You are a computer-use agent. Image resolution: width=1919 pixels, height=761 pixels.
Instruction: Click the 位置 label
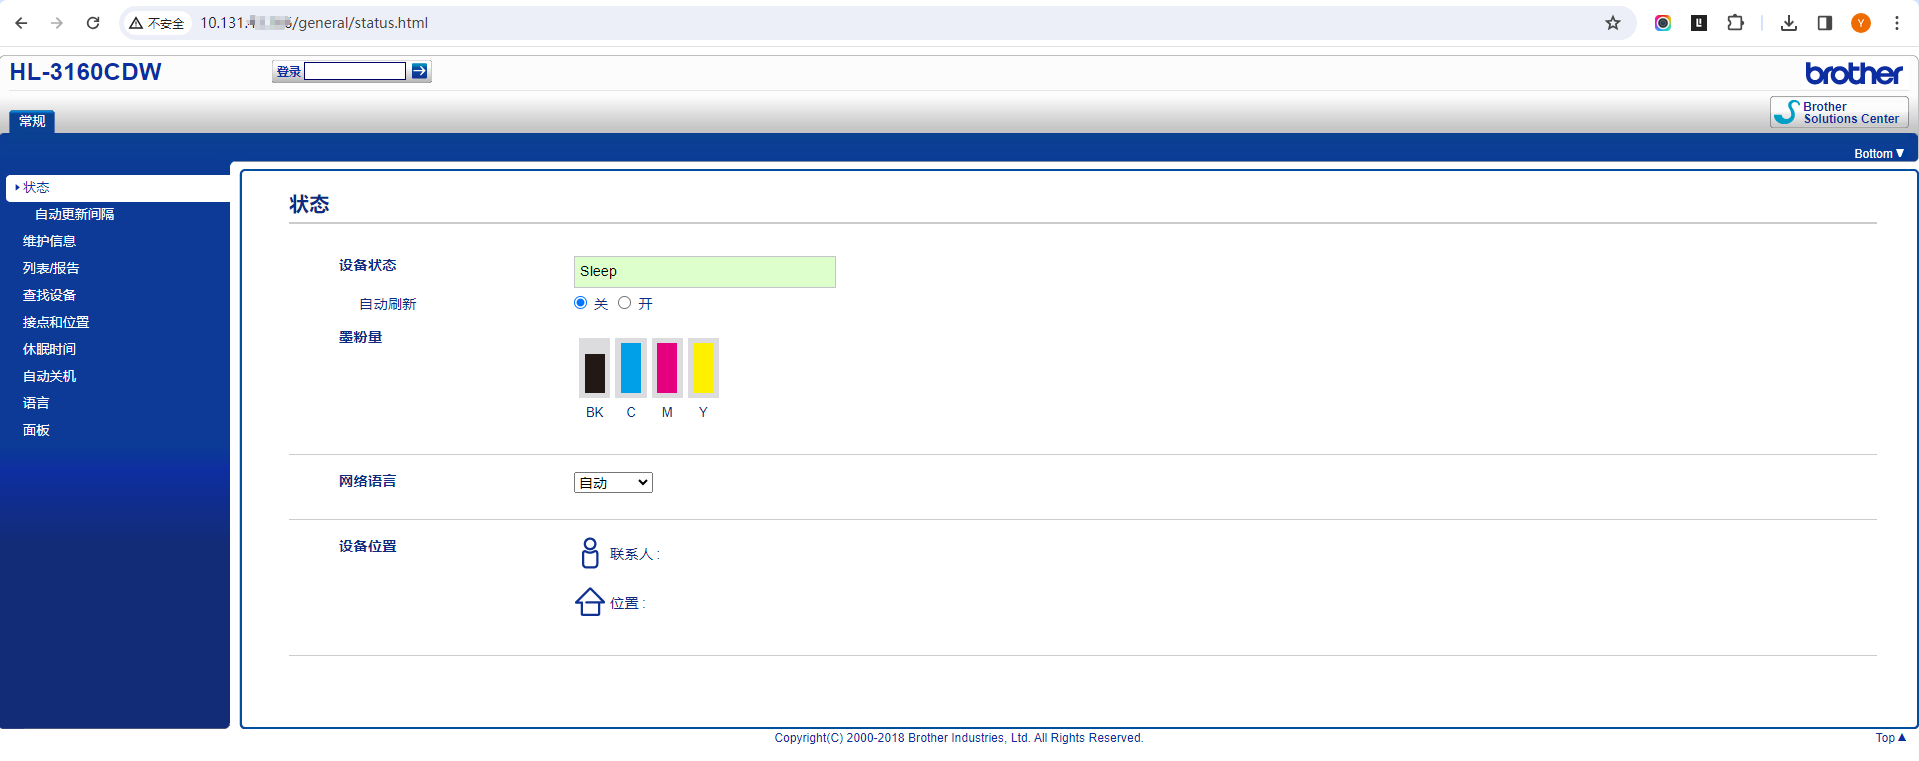tap(627, 603)
